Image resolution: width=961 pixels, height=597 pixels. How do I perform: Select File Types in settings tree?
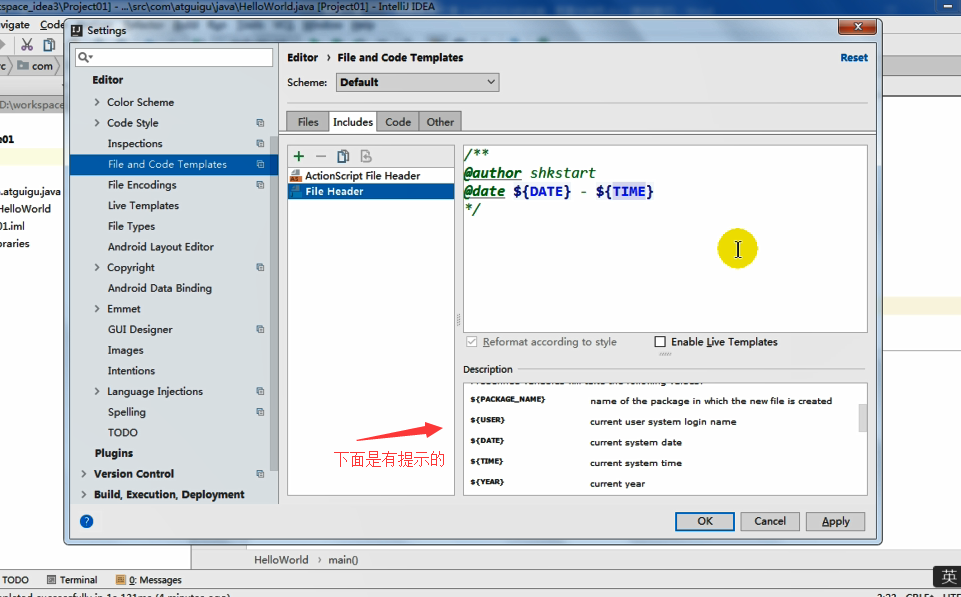[x=131, y=226]
